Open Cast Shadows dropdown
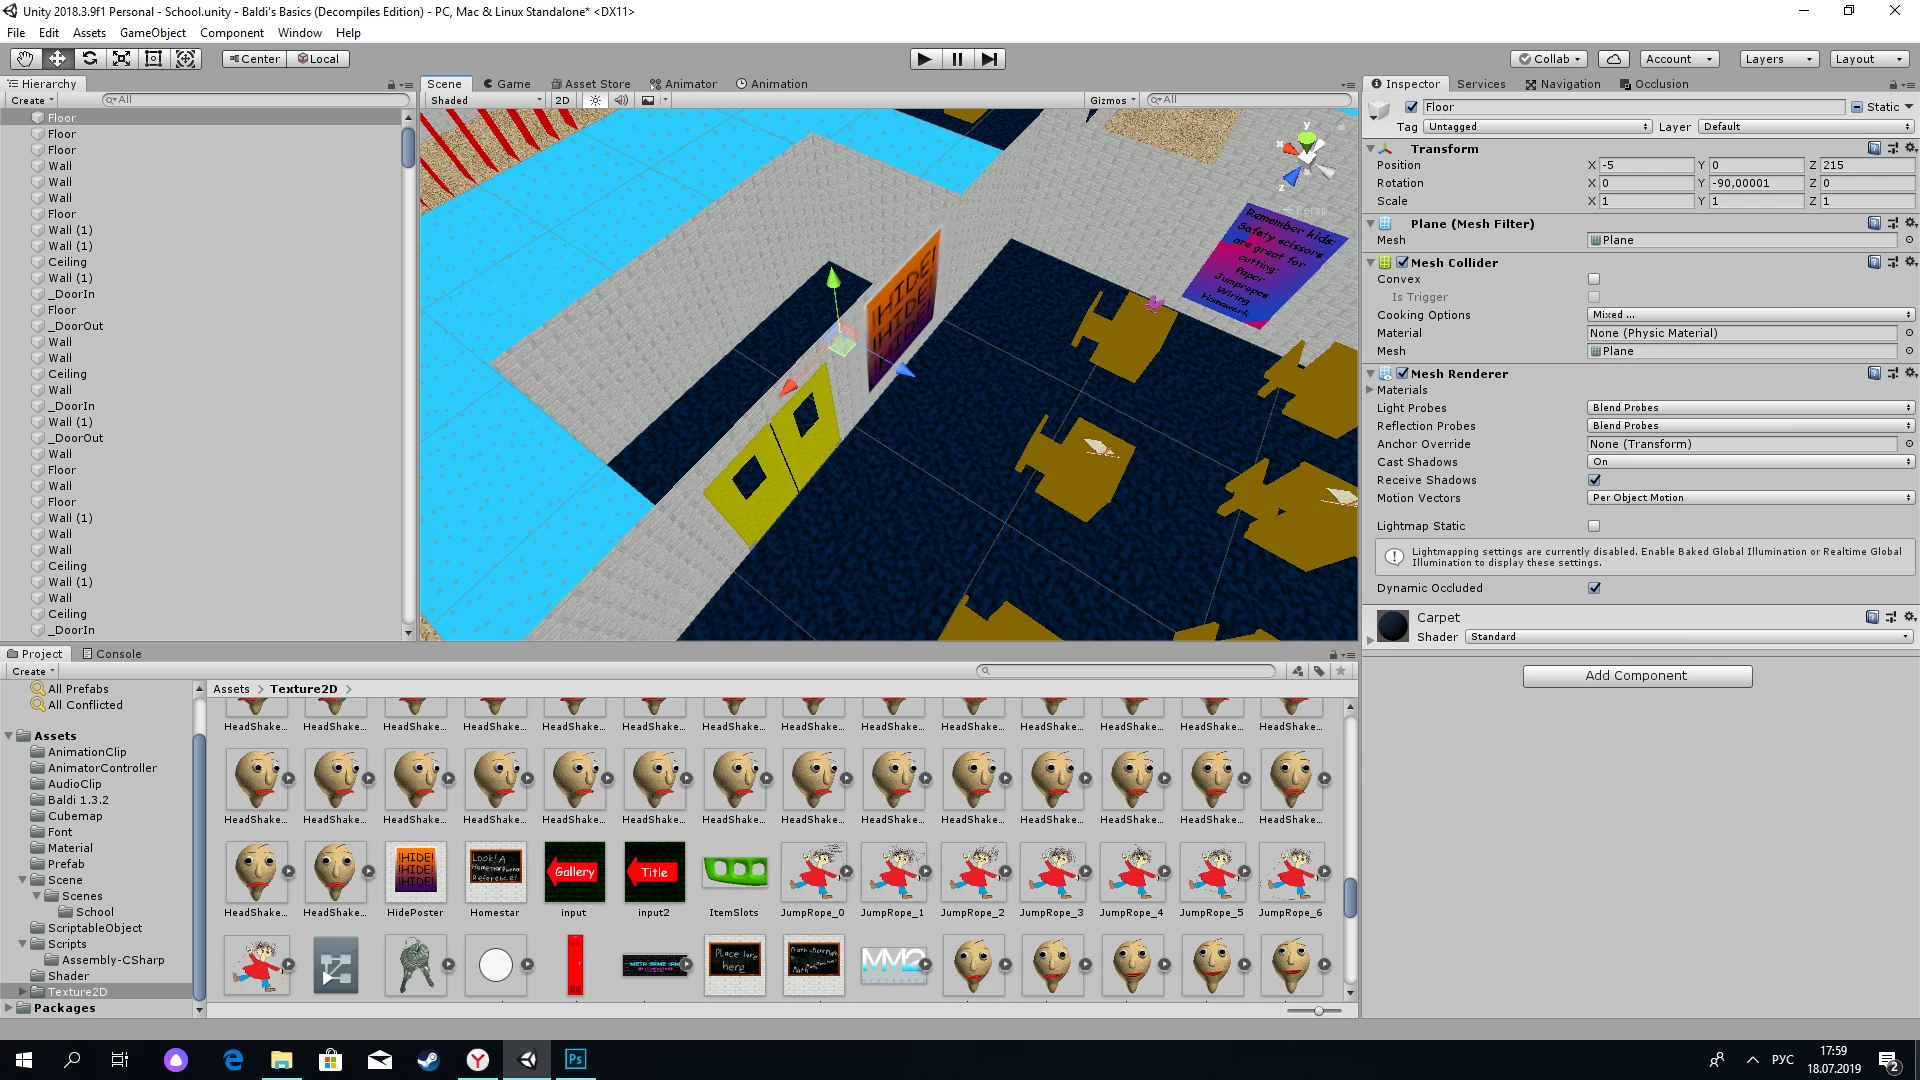Screen dimensions: 1920x1080 (x=1751, y=462)
